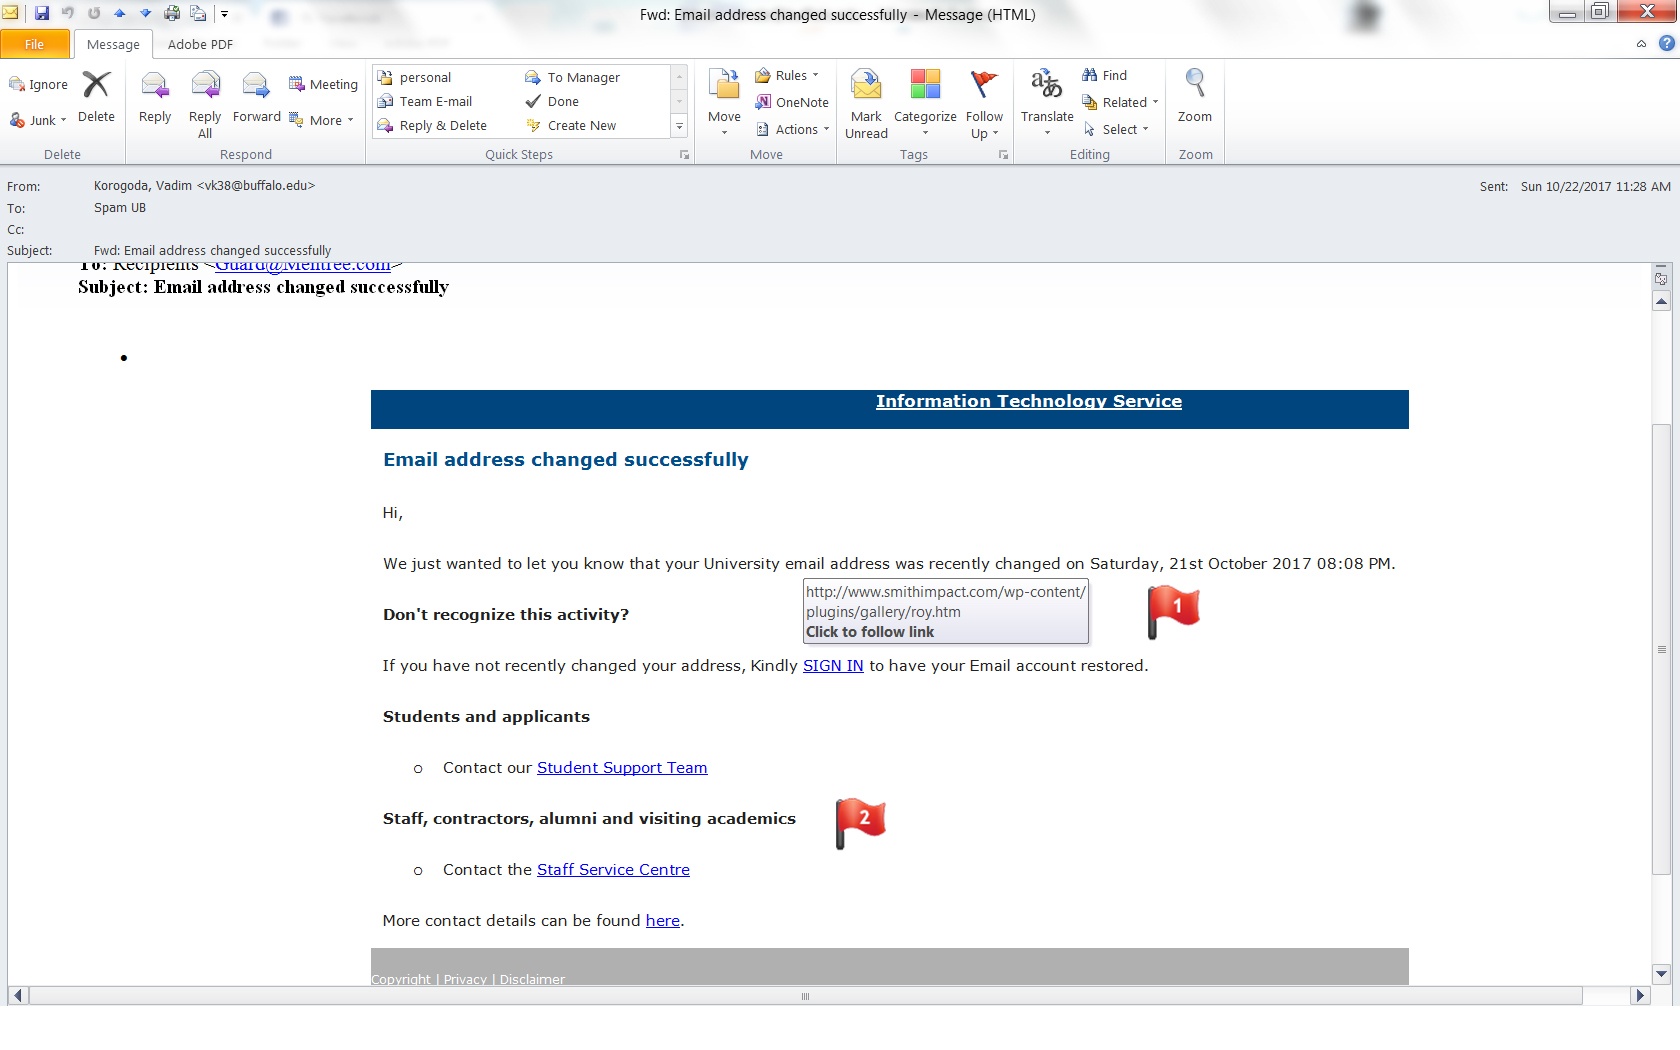Click the Save icon in the quick access toolbar
The height and width of the screenshot is (1050, 1680).
tap(42, 14)
